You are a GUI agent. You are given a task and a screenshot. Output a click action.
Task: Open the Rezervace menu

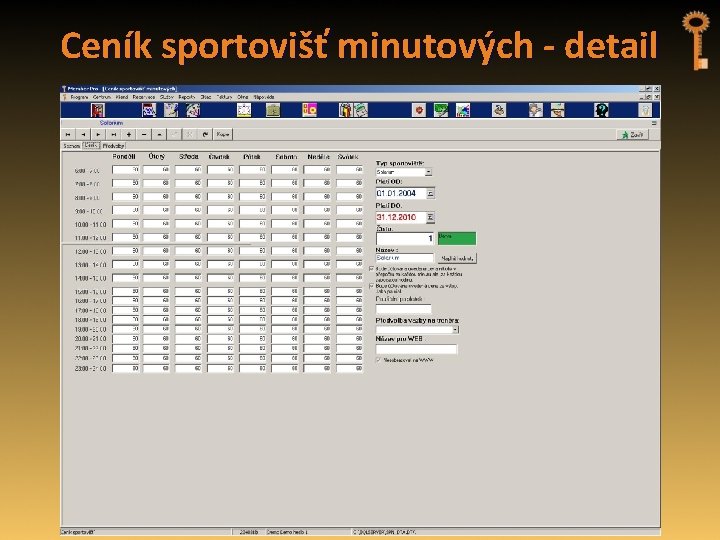coord(144,97)
